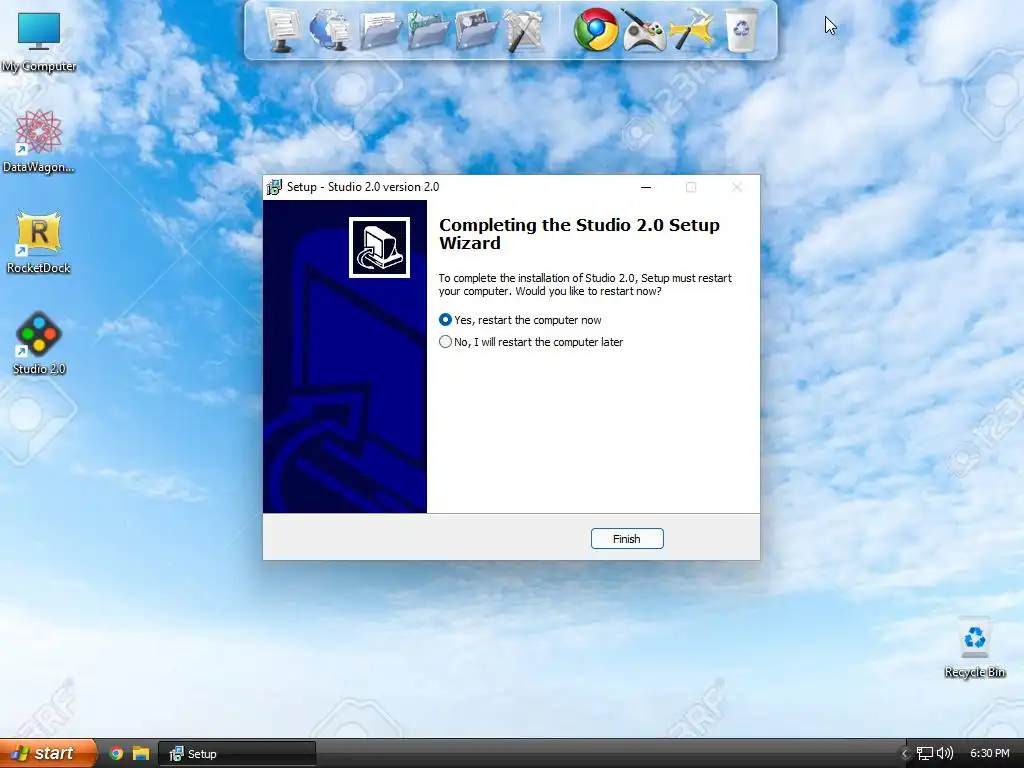Open File Explorer from the taskbar
This screenshot has width=1024, height=768.
click(x=140, y=753)
